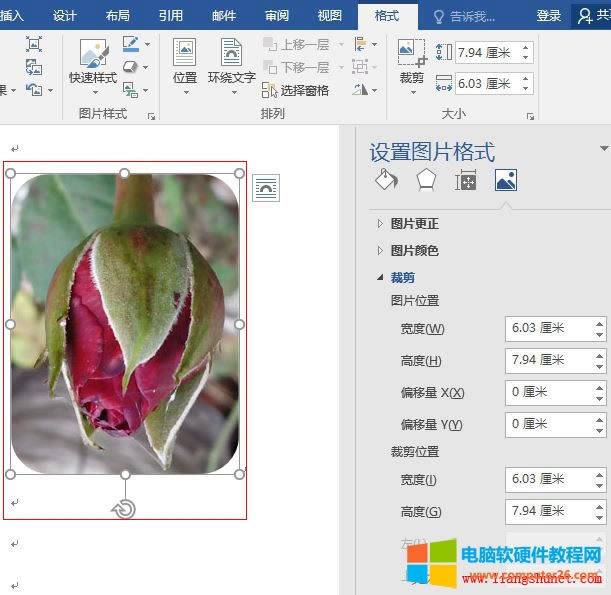Open the format pane options dropdown arrow
This screenshot has width=611, height=595.
click(x=603, y=149)
